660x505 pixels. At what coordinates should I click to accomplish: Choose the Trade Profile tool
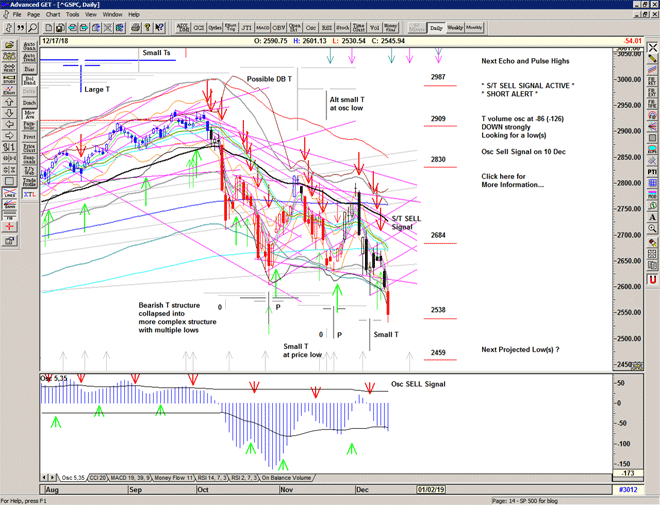click(x=28, y=181)
